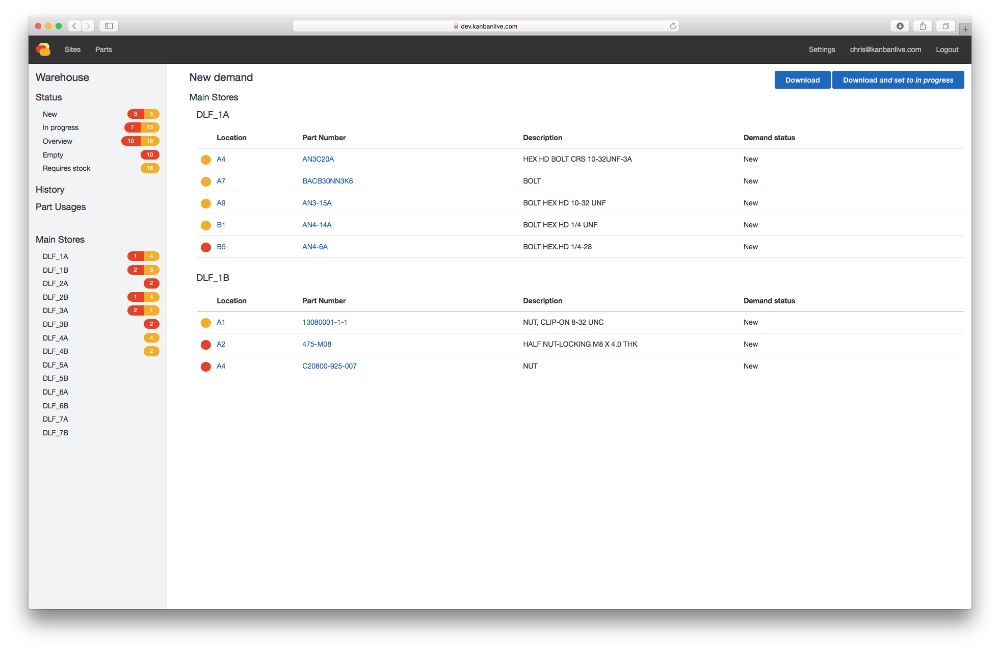The image size is (1000, 650).
Task: Click Download and set to in progress
Action: (x=898, y=80)
